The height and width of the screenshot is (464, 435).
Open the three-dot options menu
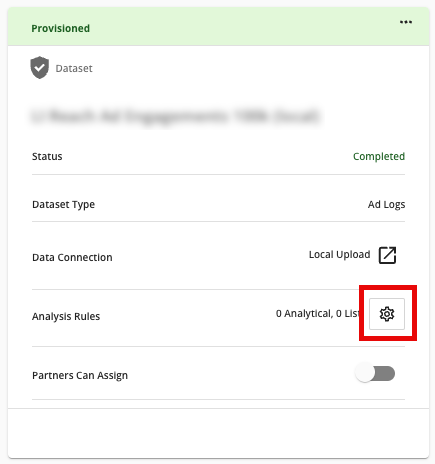[x=406, y=22]
